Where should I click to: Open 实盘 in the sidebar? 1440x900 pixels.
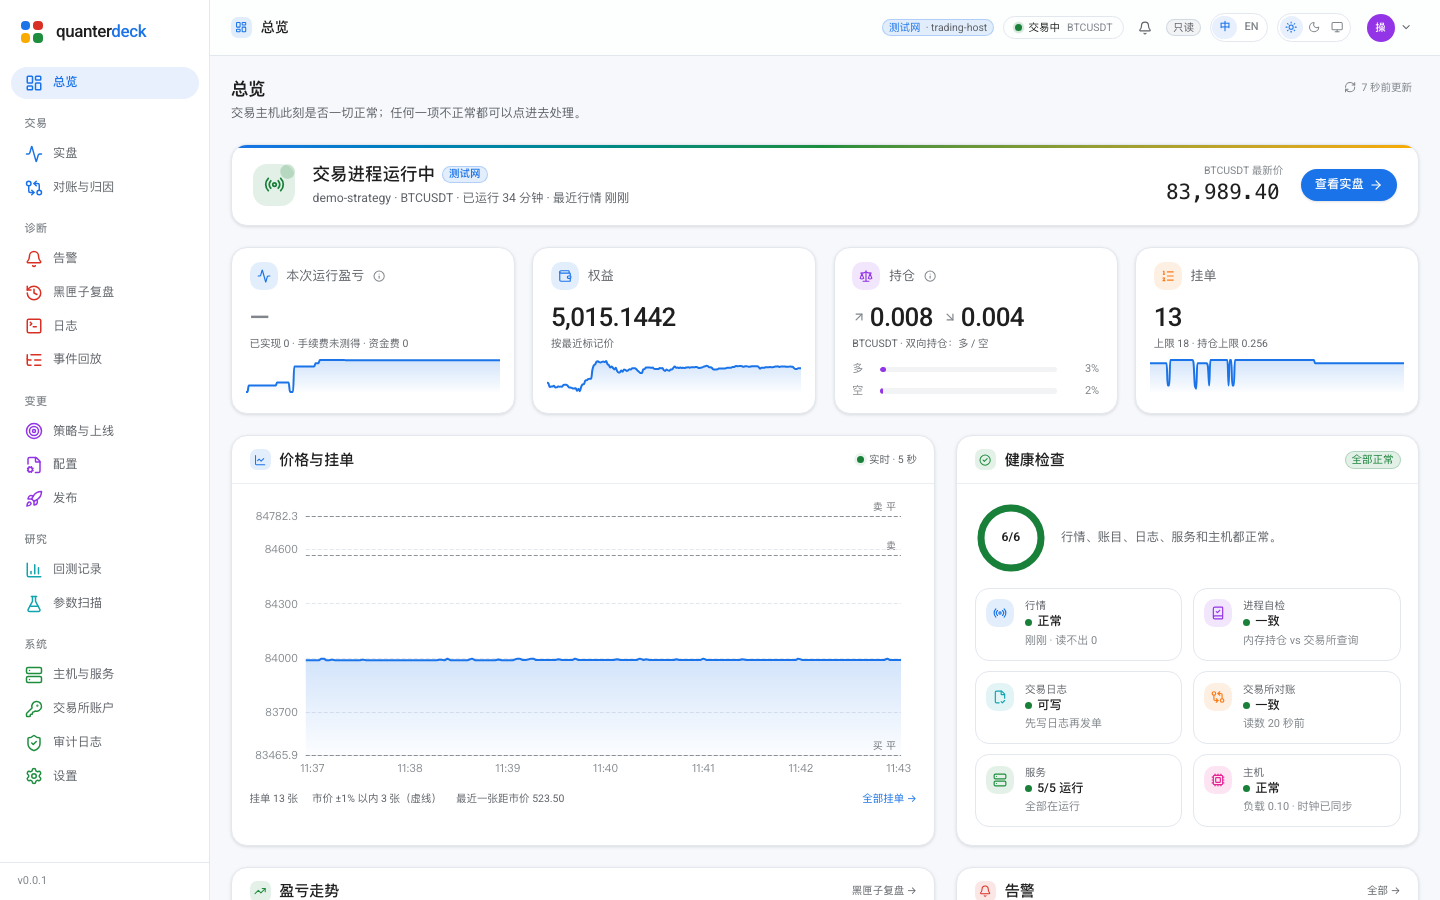[x=105, y=153]
